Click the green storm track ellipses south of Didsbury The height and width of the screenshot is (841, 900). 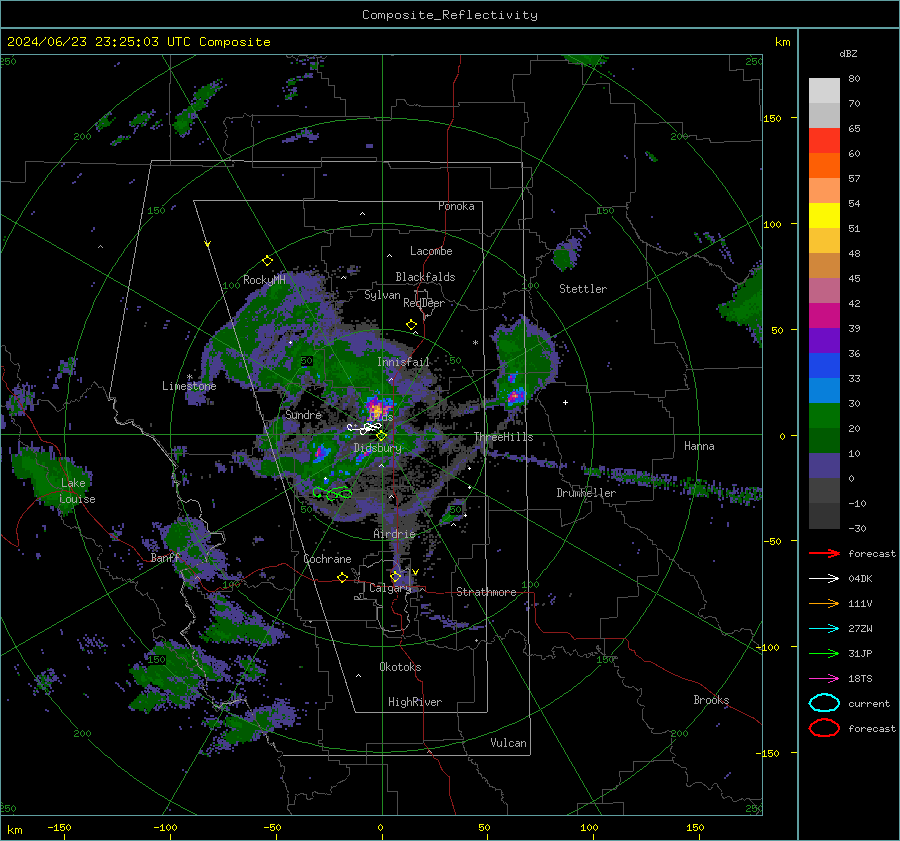332,493
